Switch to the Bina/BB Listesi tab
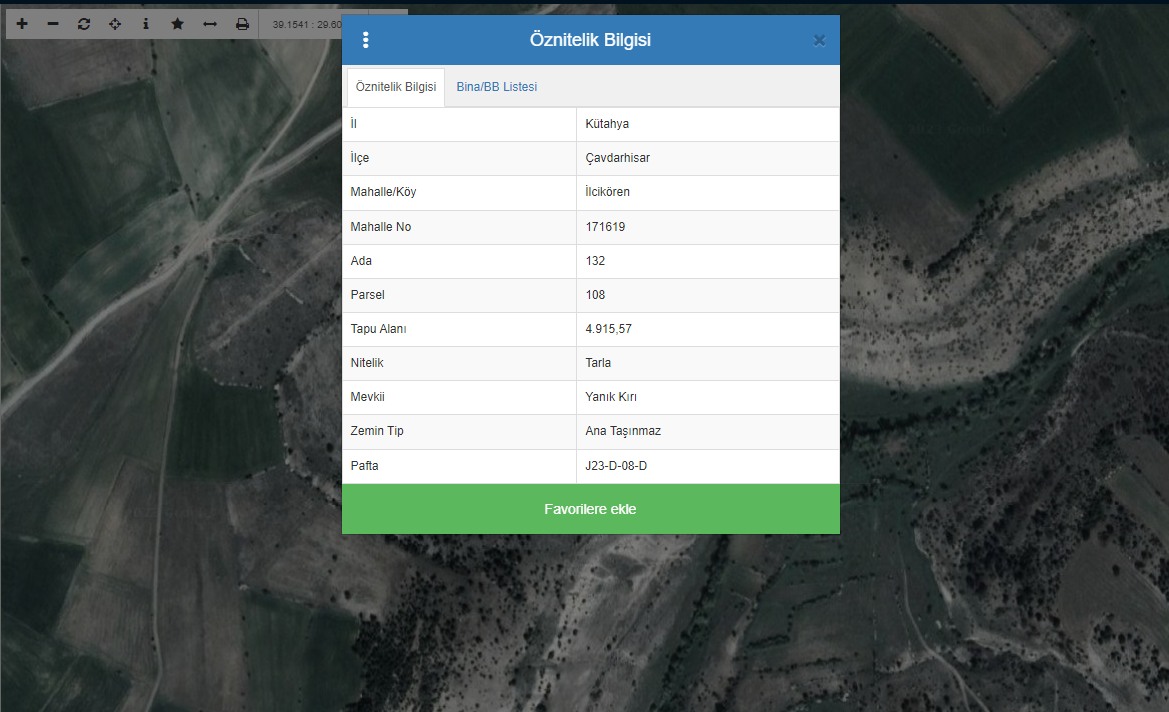This screenshot has height=712, width=1169. [x=496, y=87]
